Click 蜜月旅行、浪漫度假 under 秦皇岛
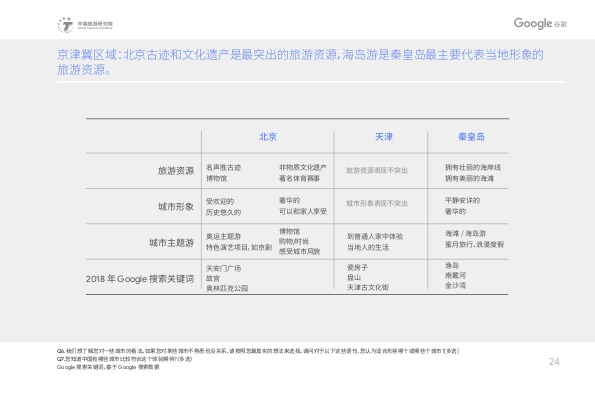 coord(474,244)
